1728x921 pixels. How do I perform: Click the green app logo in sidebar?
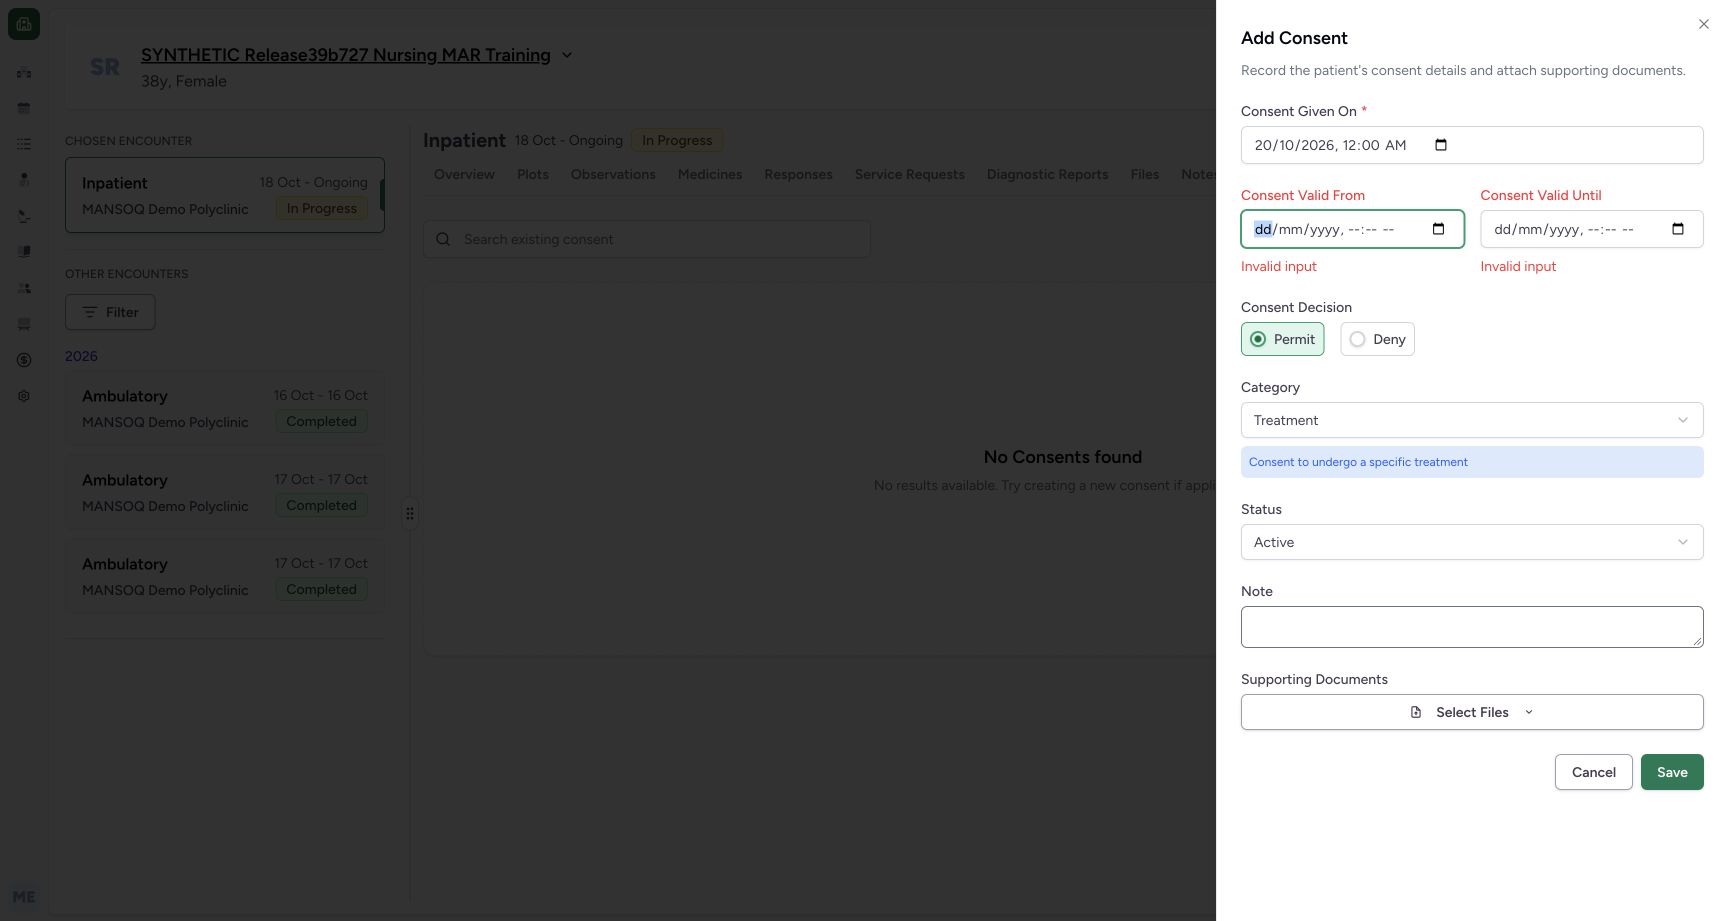pyautogui.click(x=24, y=24)
